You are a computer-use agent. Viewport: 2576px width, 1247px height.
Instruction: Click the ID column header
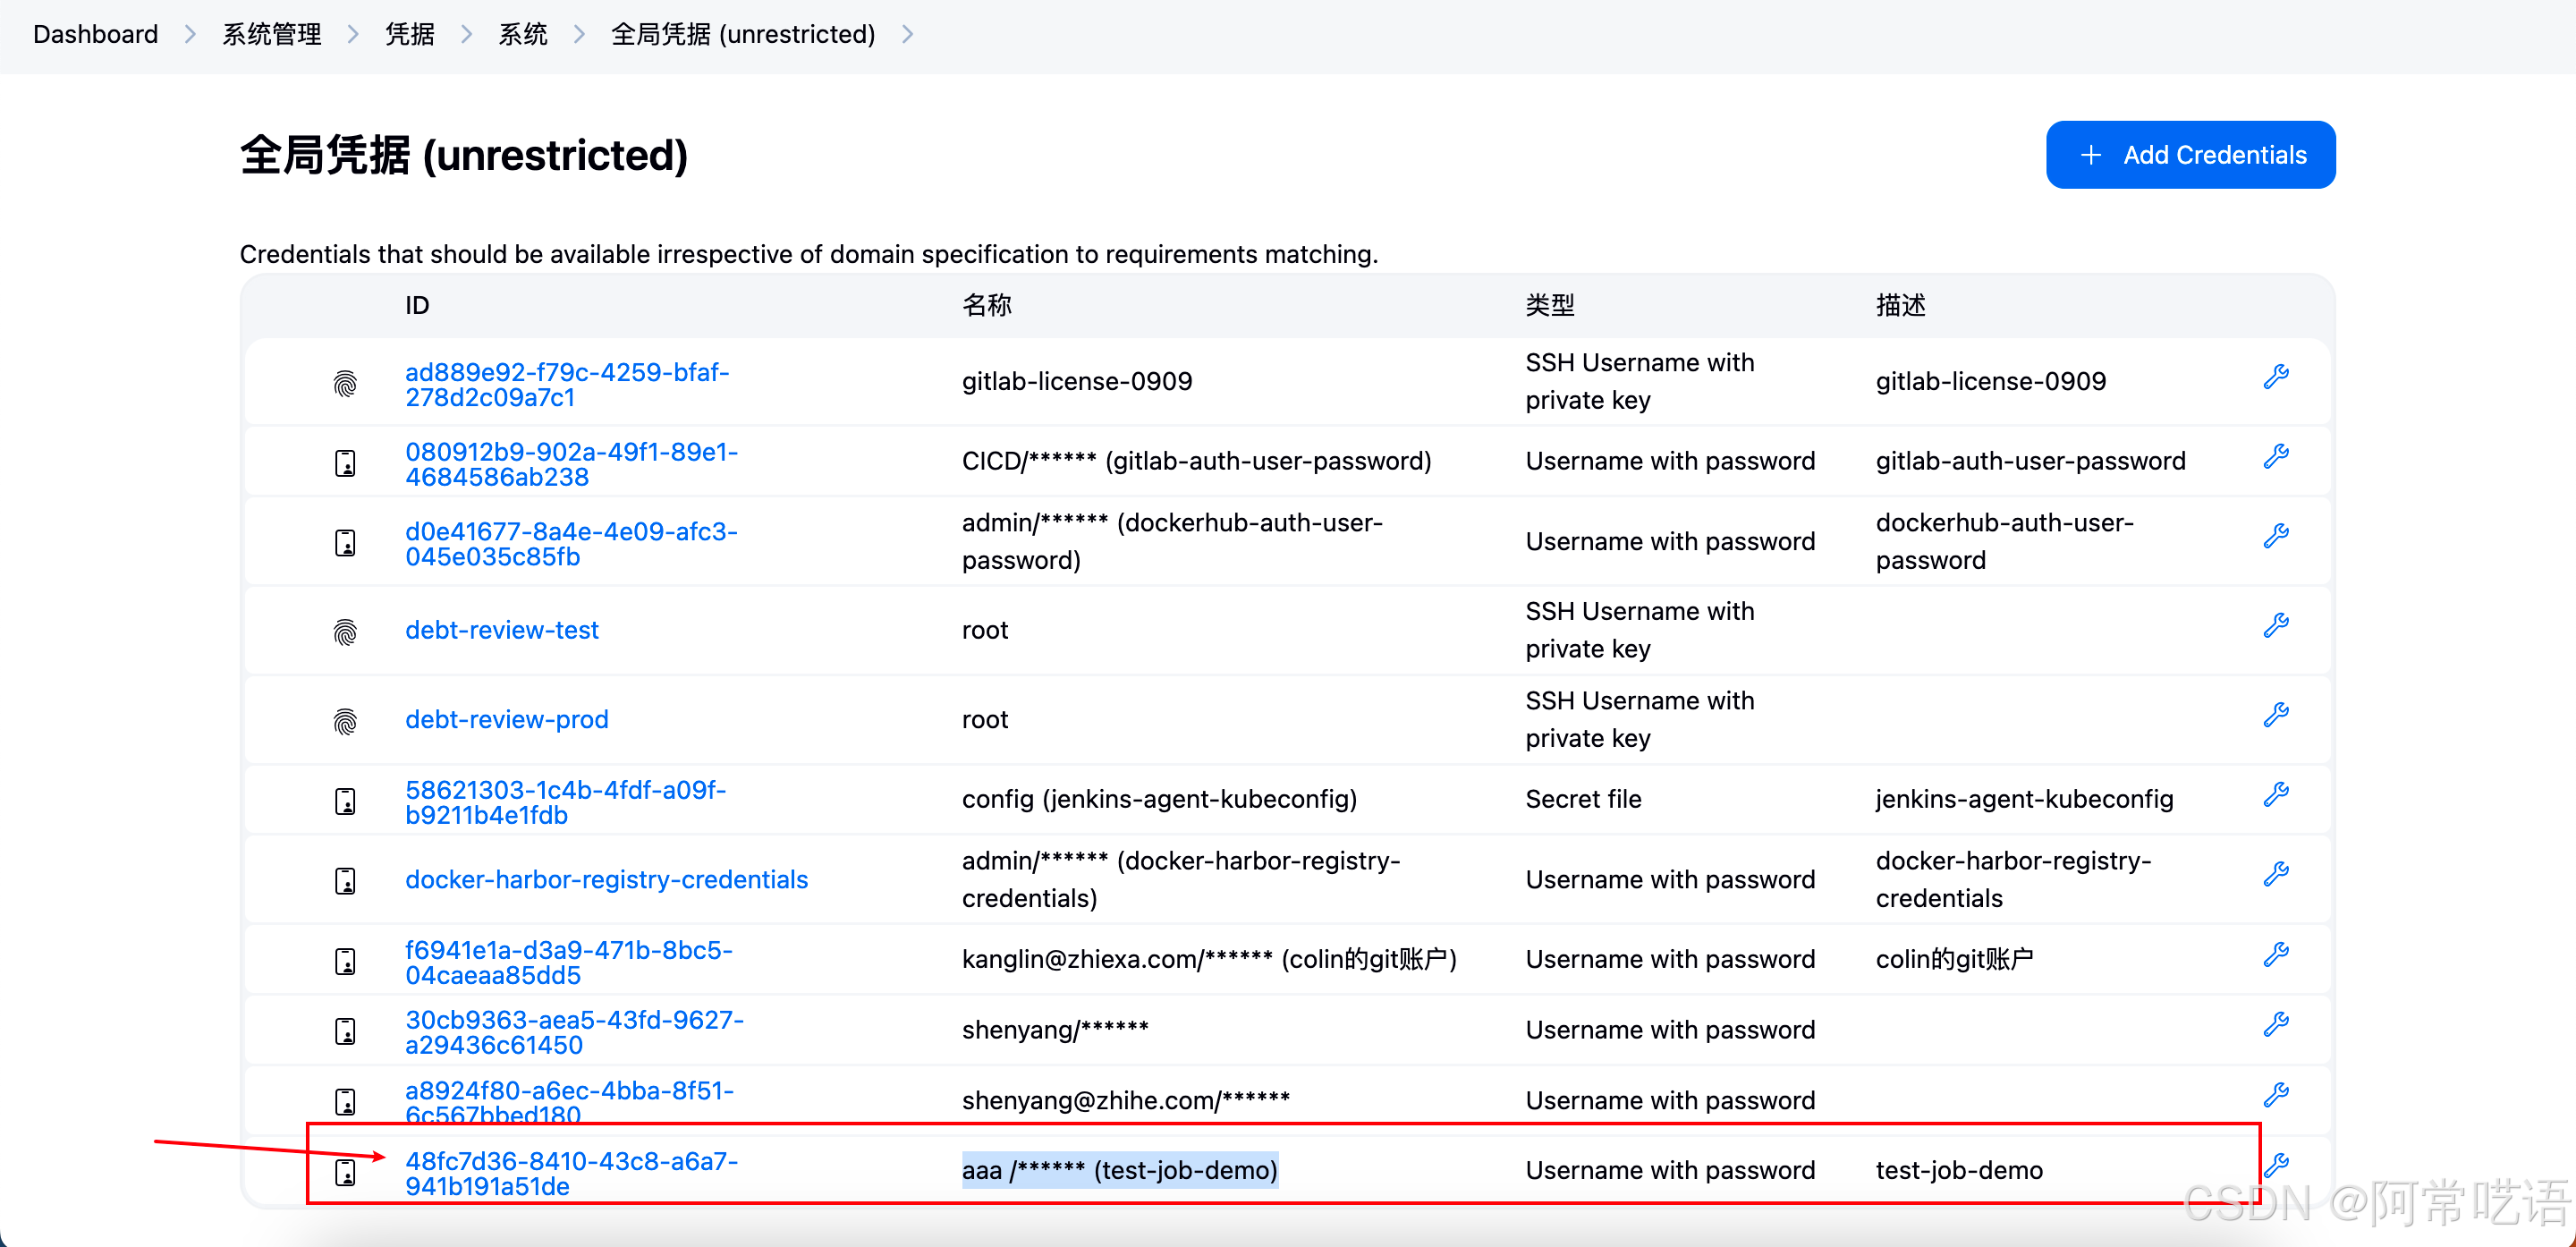tap(417, 306)
